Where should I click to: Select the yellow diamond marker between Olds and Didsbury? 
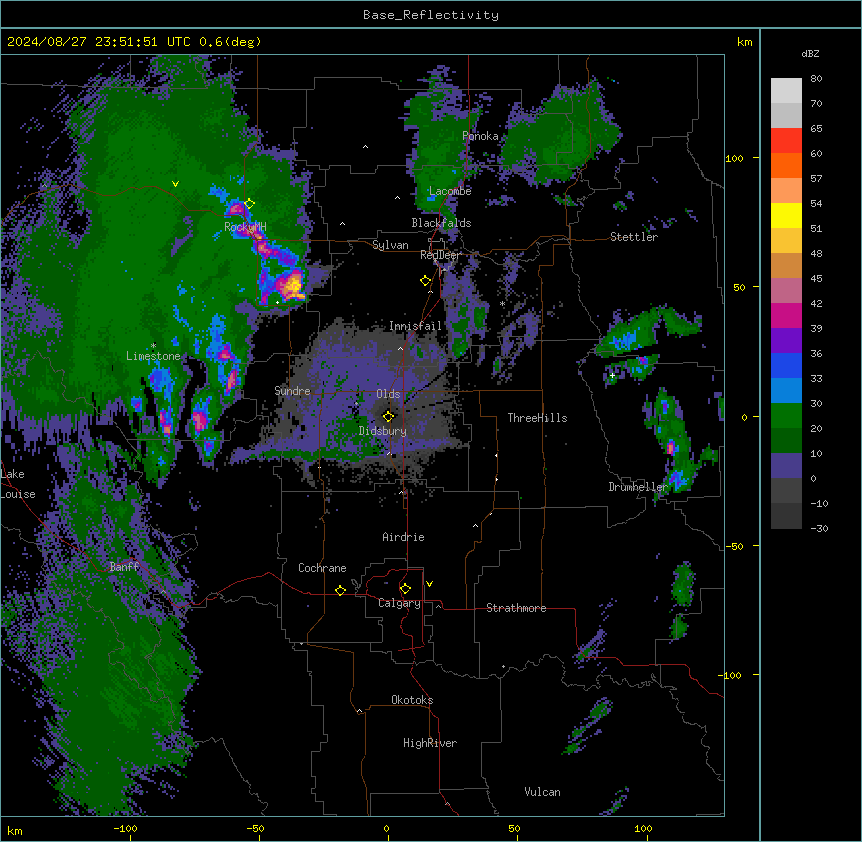[388, 416]
